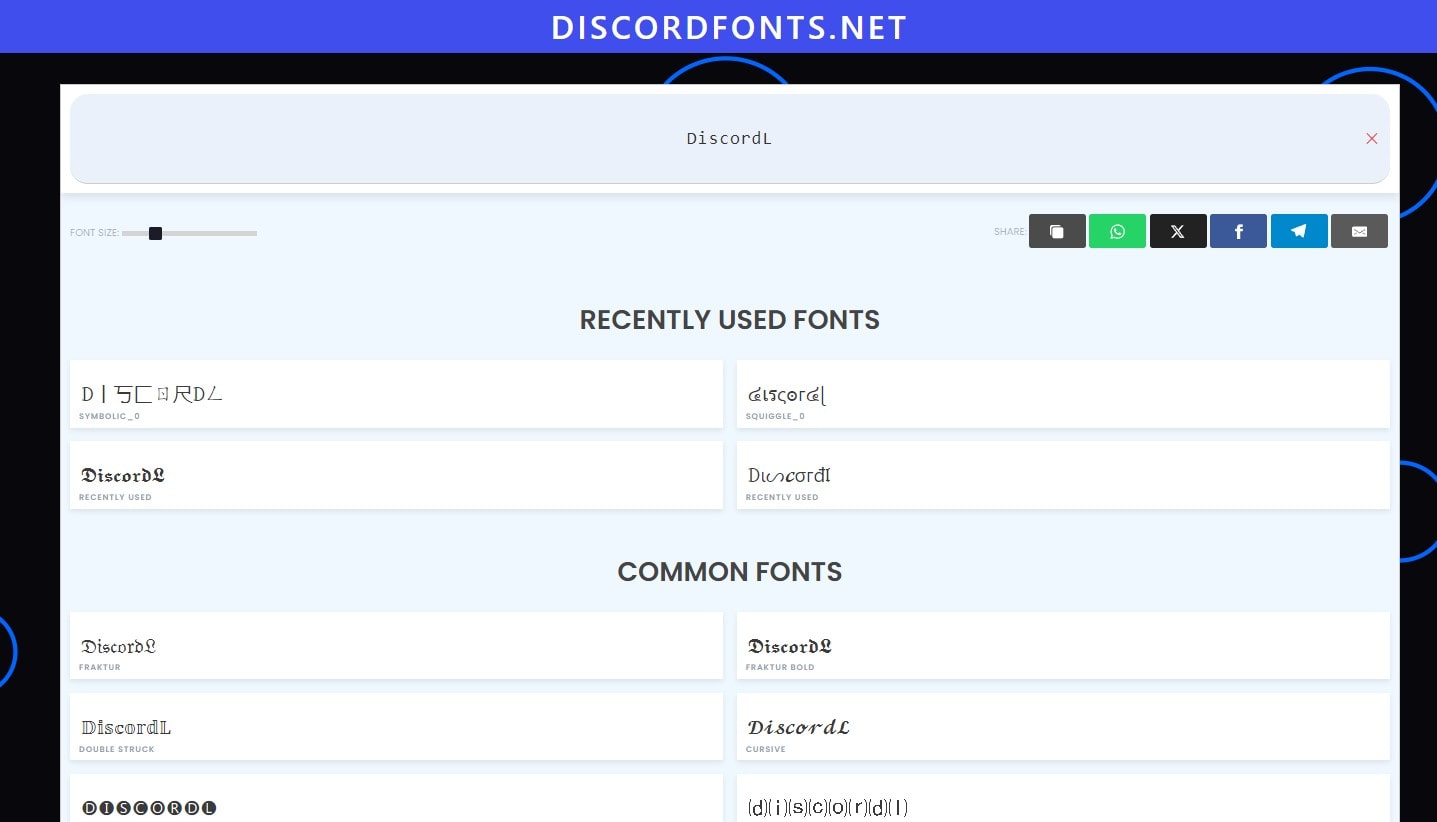
Task: Select the Fraktur Bold font card
Action: 1063,646
